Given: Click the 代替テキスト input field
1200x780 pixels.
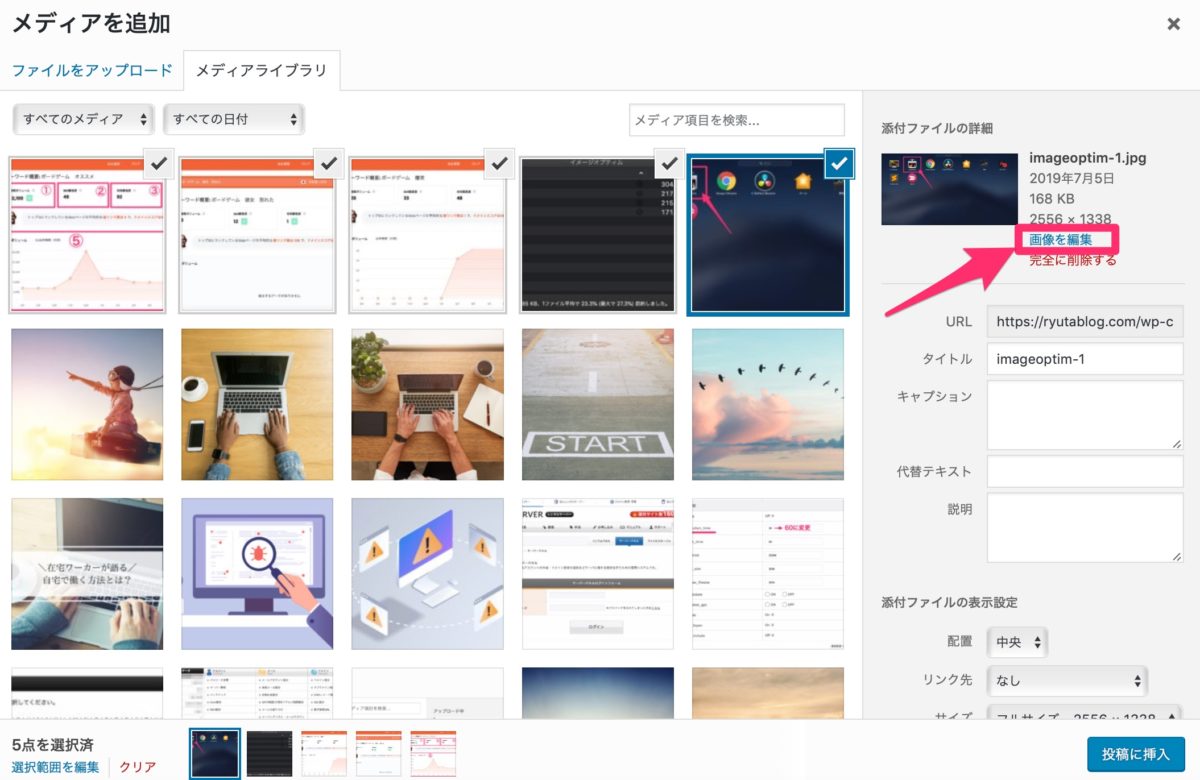Looking at the screenshot, I should (x=1085, y=471).
